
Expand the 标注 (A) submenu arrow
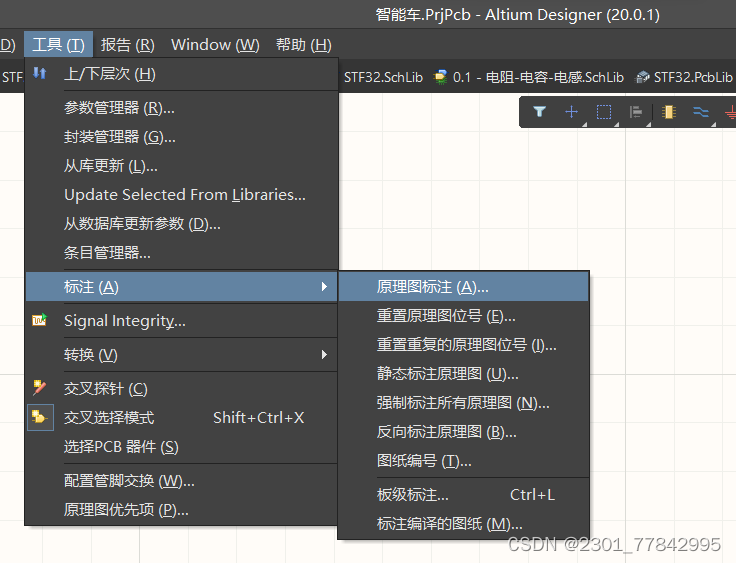324,286
